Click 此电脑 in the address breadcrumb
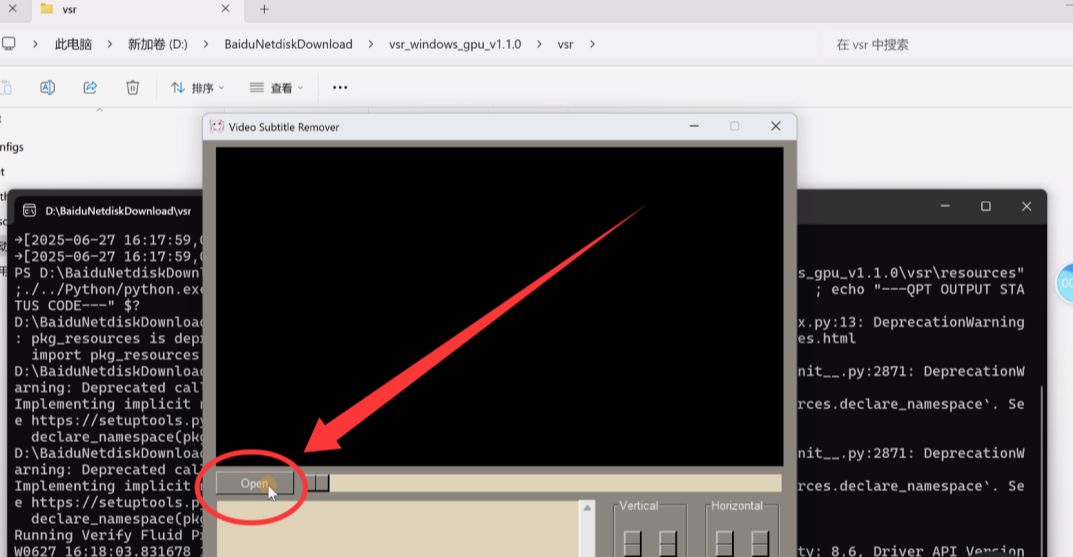This screenshot has height=557, width=1073. pos(73,44)
